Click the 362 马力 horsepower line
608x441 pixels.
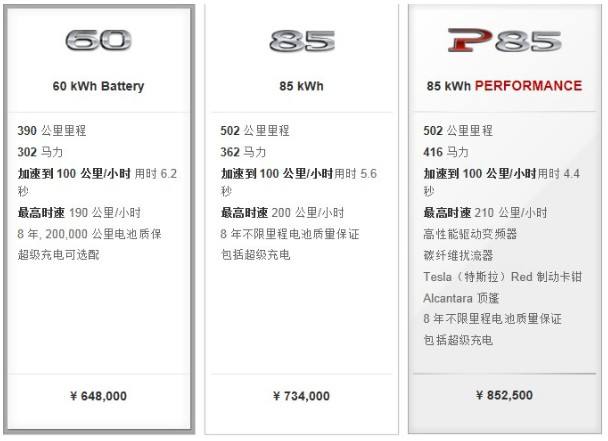tap(243, 152)
